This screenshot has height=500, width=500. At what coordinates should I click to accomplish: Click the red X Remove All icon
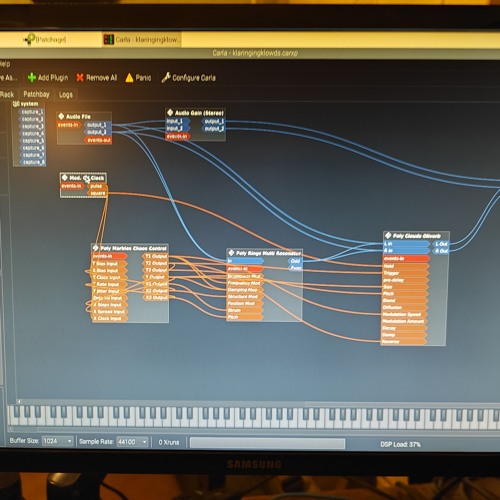[x=80, y=77]
